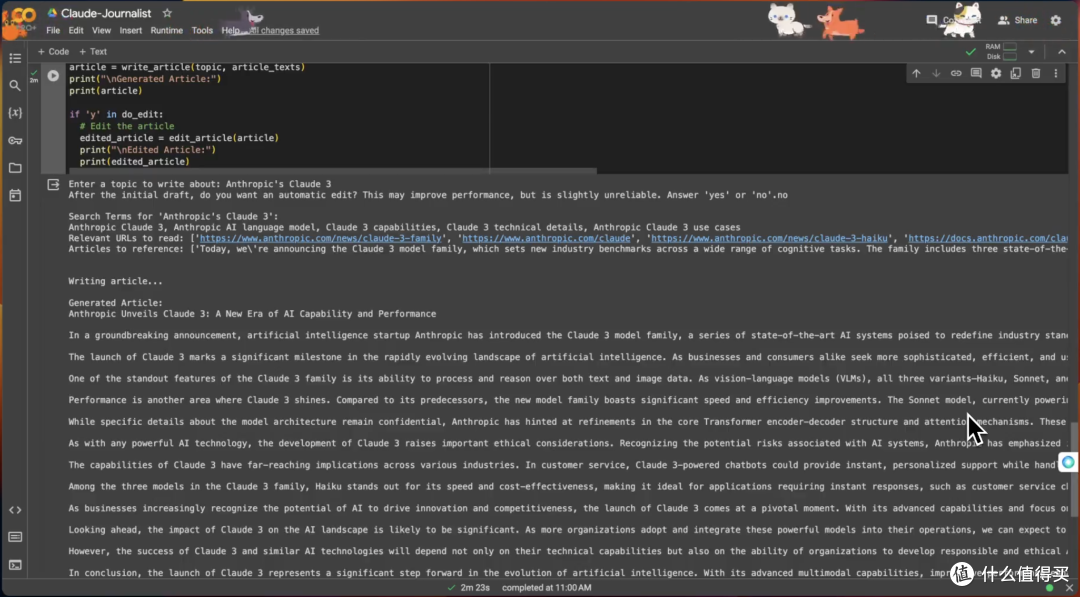Open the https://www.anthropic.com/claude link
The width and height of the screenshot is (1080, 597).
point(546,238)
